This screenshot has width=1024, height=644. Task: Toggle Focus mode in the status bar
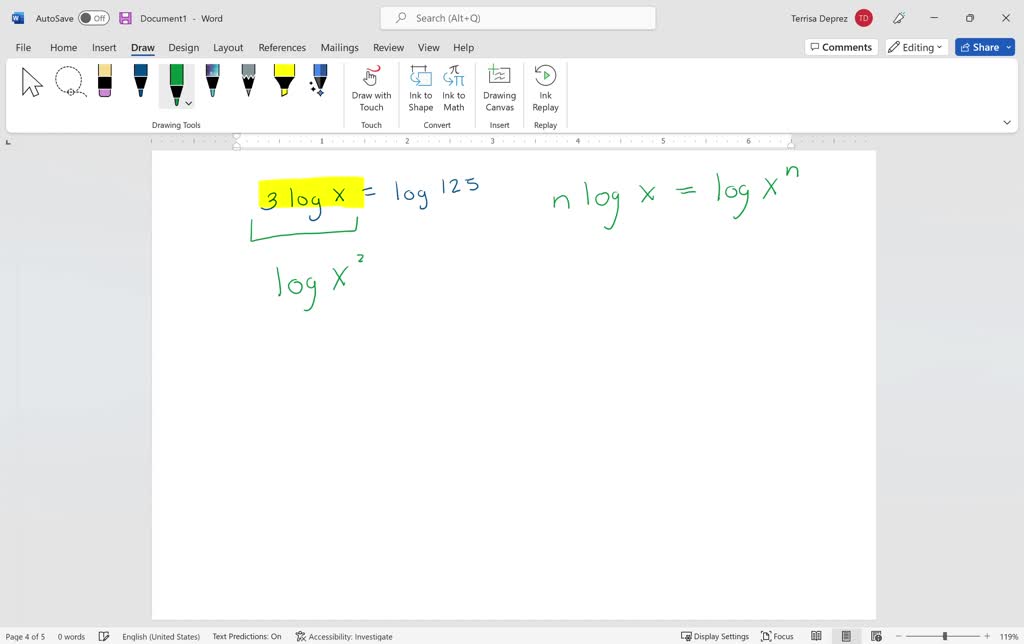click(777, 636)
